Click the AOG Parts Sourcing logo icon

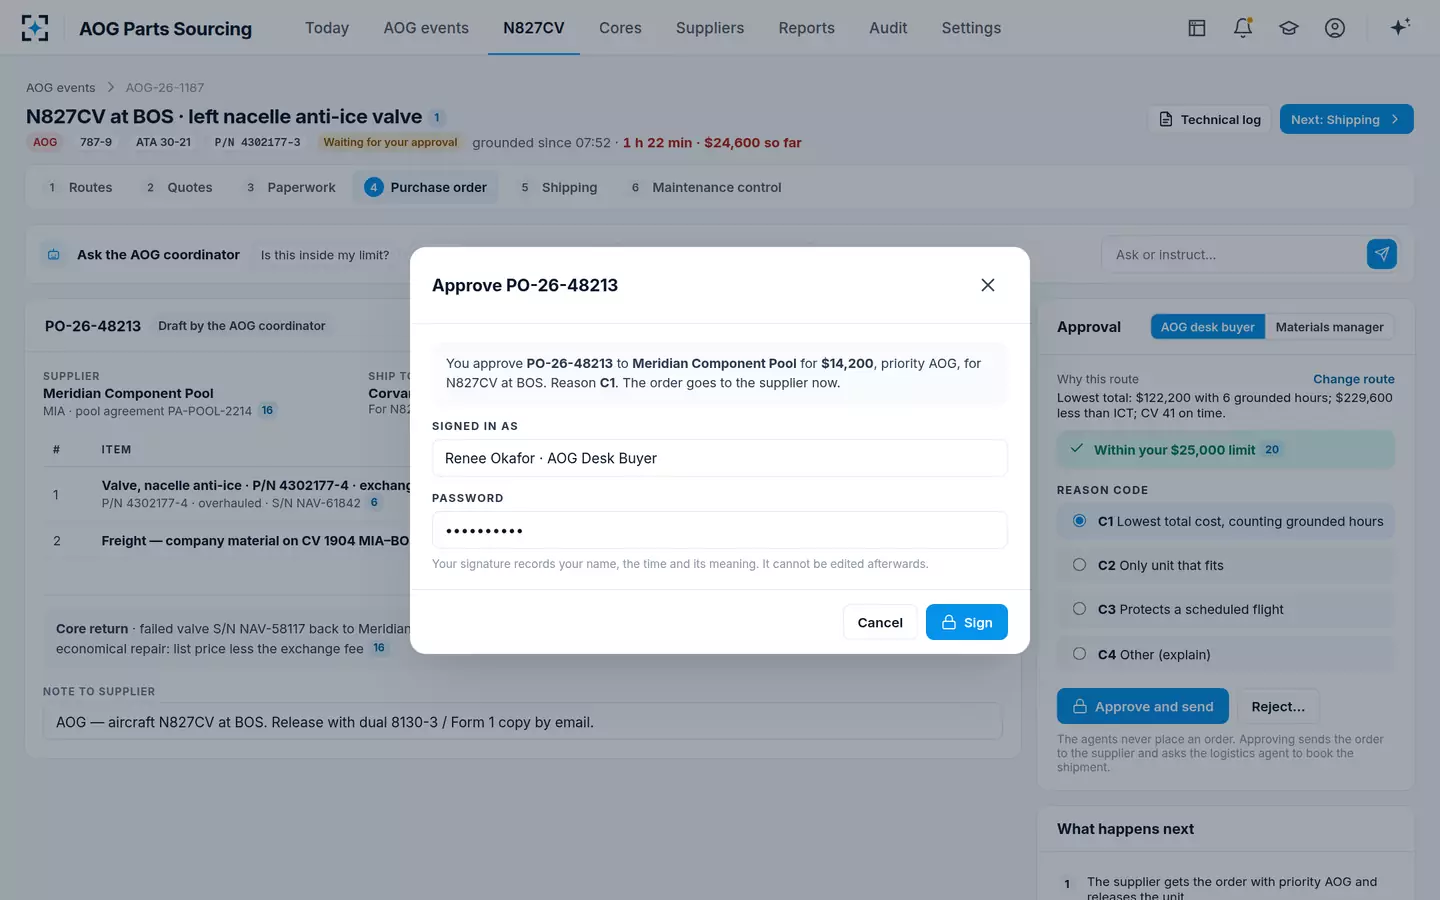point(35,28)
